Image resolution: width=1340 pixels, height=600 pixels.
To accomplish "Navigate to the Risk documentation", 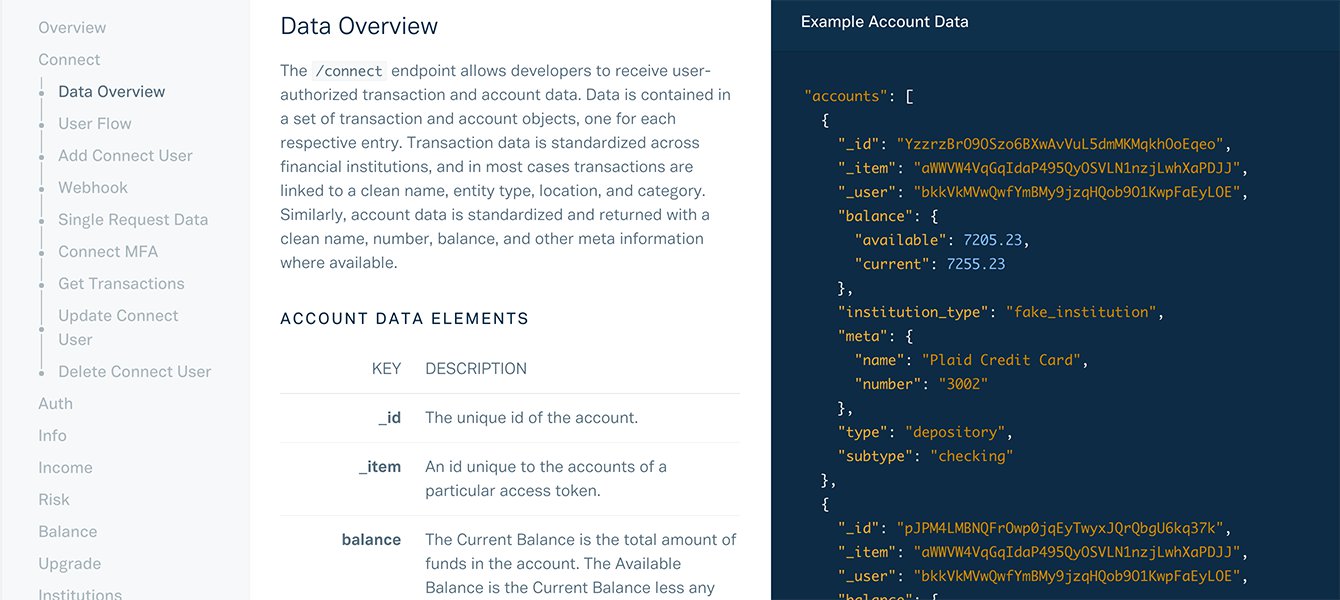I will tap(54, 499).
